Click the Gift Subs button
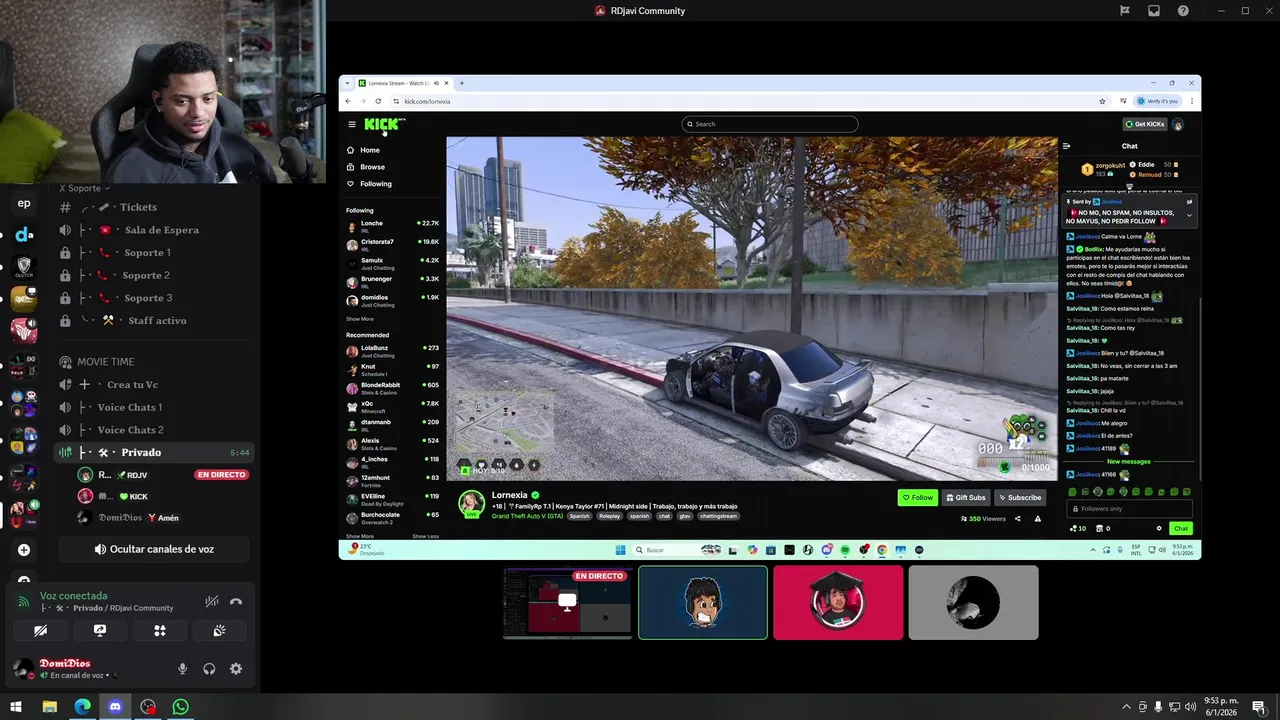 (x=966, y=497)
